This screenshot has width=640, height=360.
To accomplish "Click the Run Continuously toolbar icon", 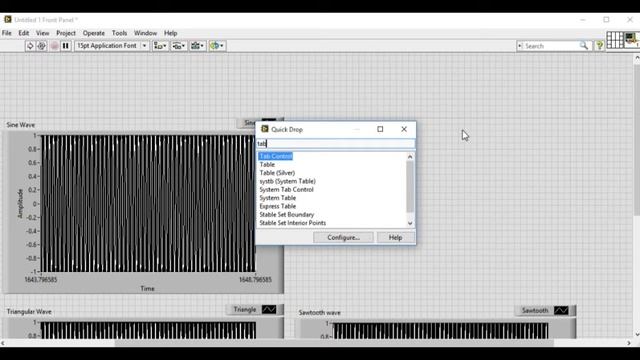I will click(x=41, y=46).
